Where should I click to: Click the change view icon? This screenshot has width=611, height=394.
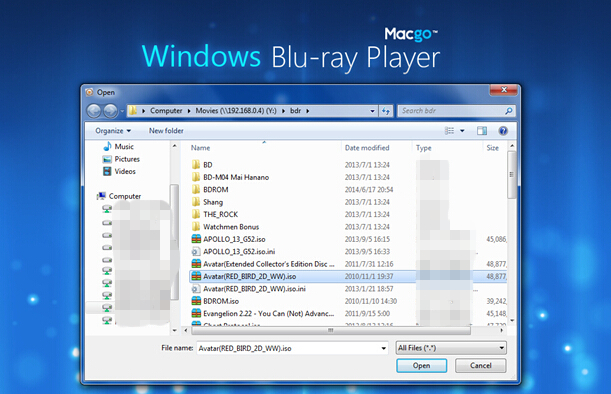tap(449, 131)
